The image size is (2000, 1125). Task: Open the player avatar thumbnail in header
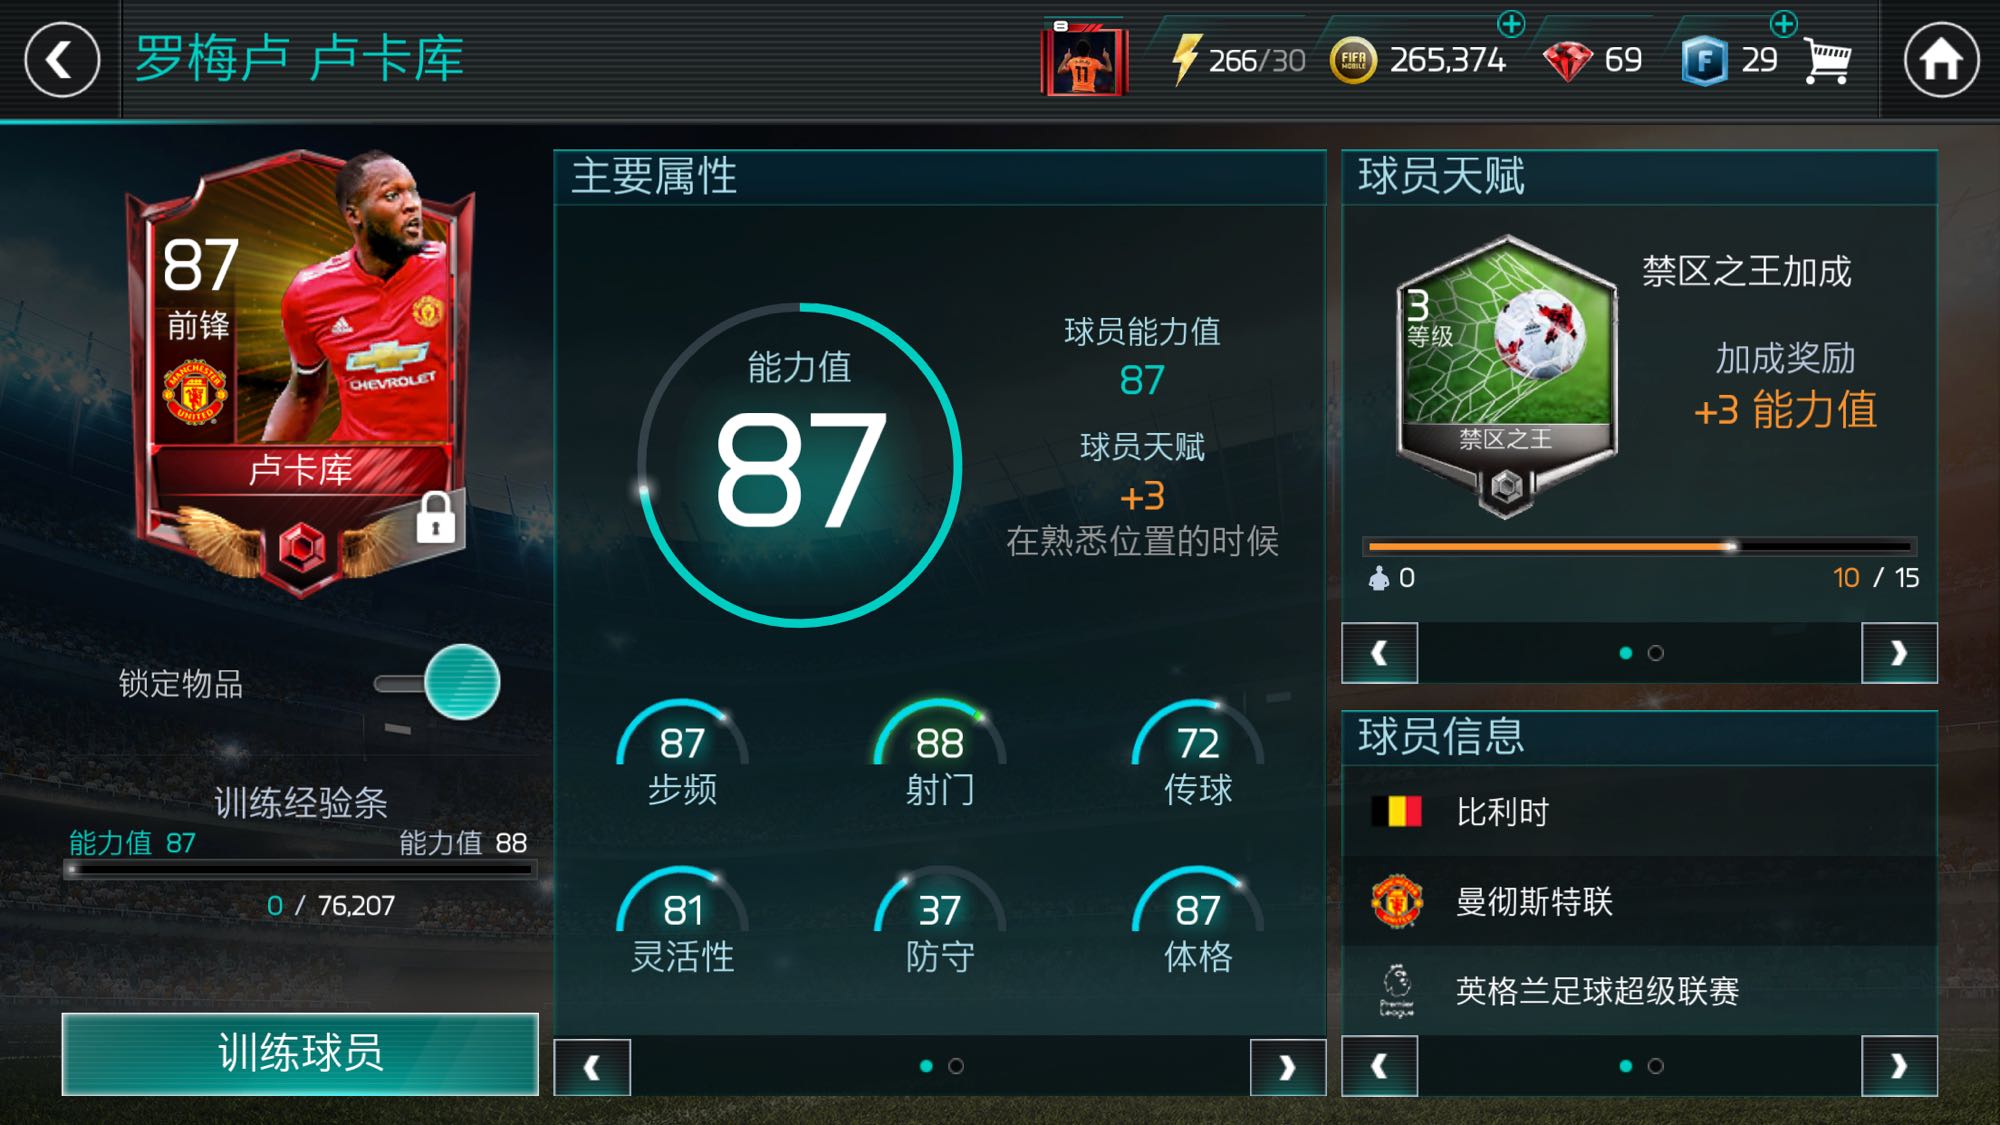point(1085,58)
